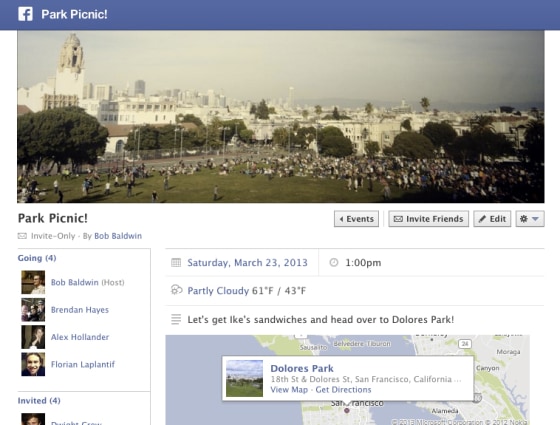
Task: Click the Ike's sandwiches description text
Action: [321, 319]
